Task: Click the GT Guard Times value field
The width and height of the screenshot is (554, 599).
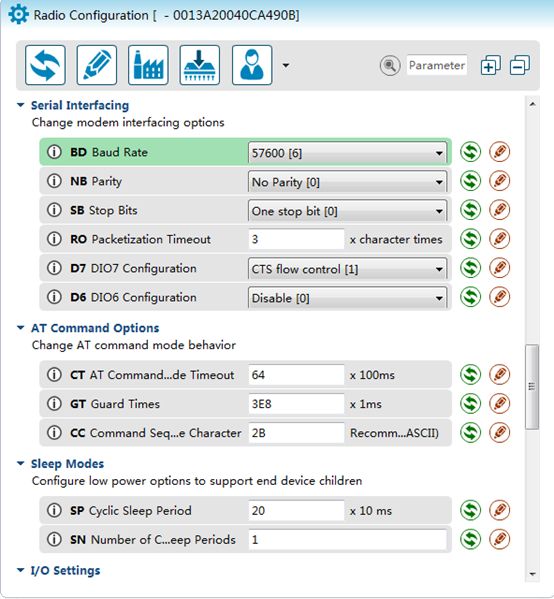Action: 296,404
